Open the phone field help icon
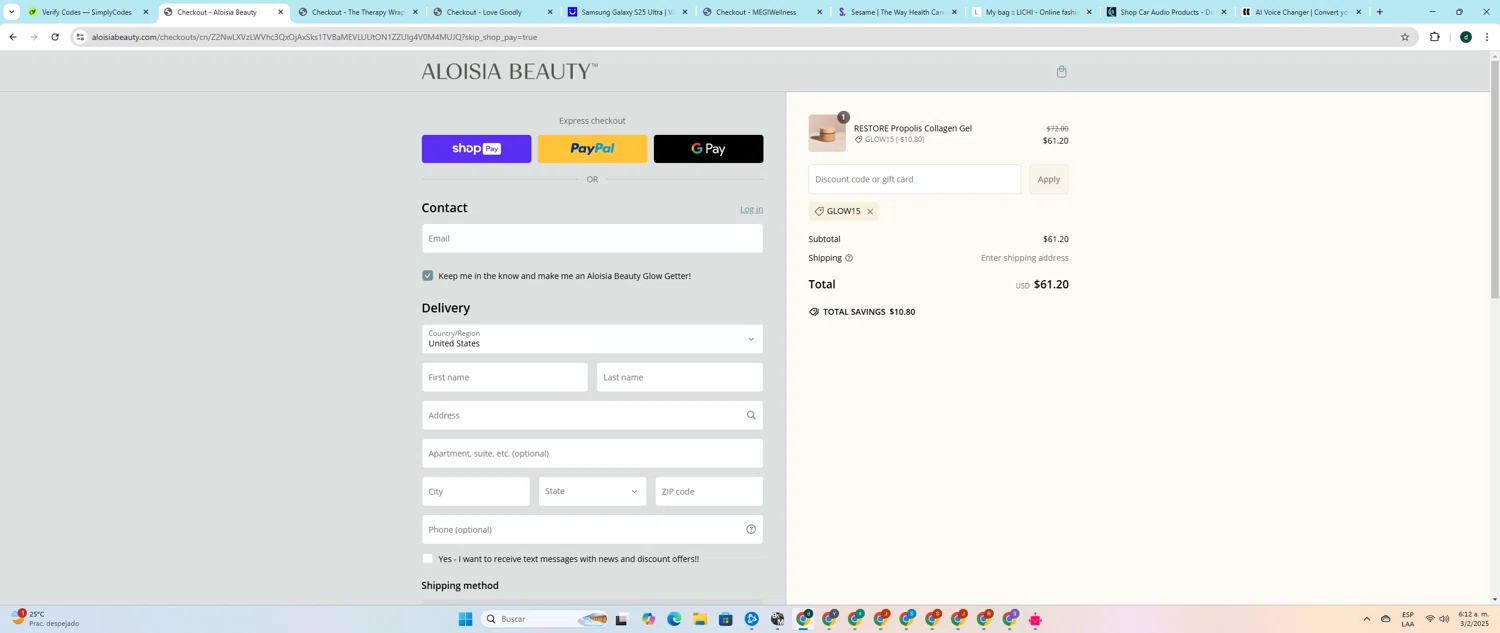The image size is (1500, 633). [x=751, y=530]
